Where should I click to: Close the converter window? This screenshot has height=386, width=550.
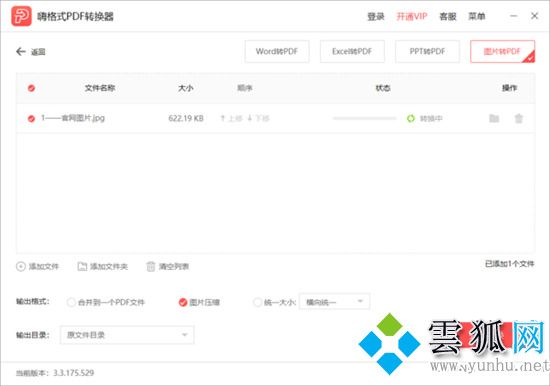[535, 16]
